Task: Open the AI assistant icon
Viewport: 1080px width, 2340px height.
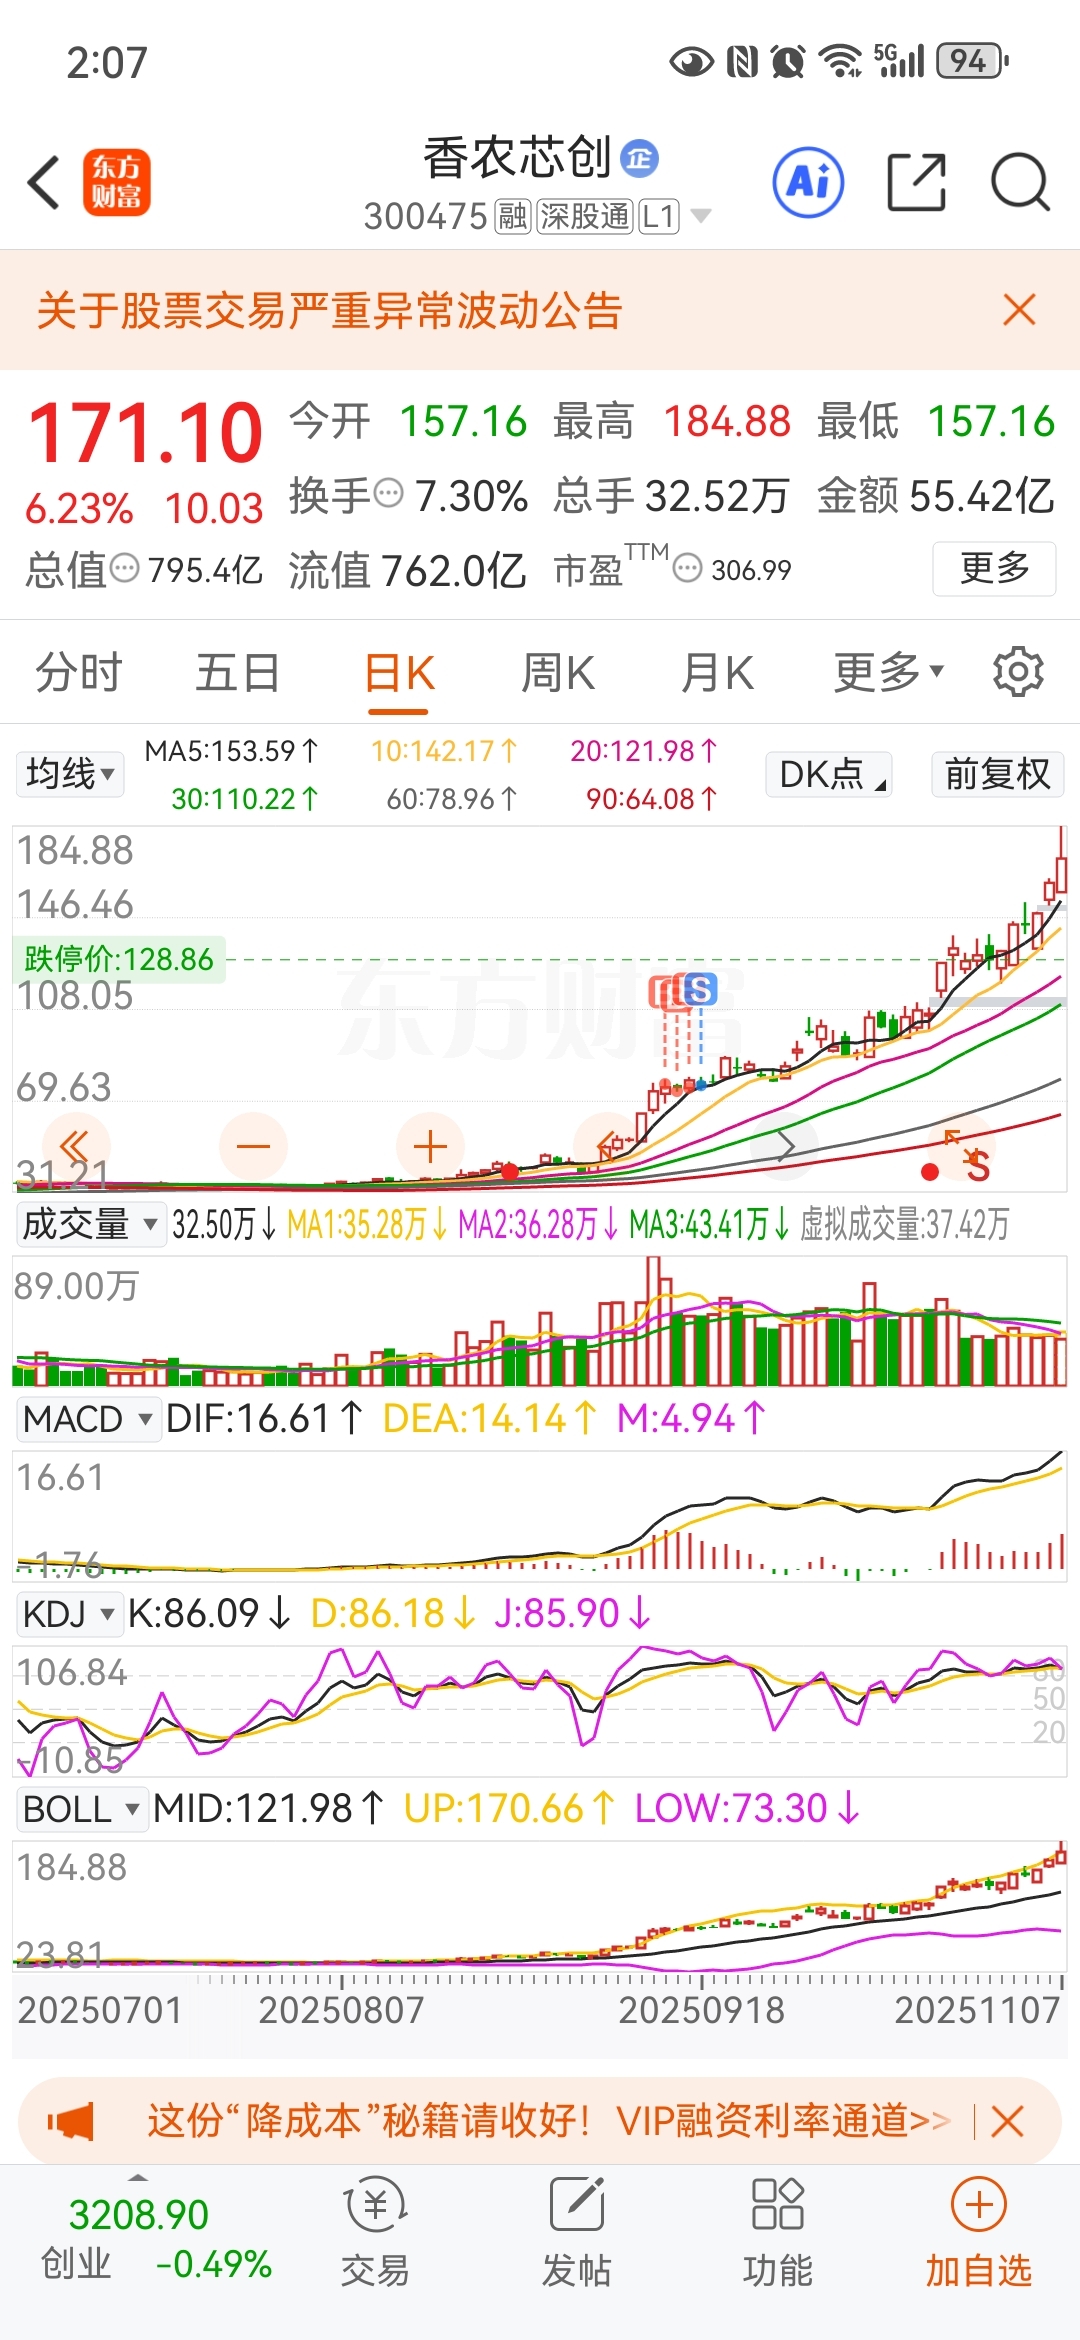Action: [808, 183]
